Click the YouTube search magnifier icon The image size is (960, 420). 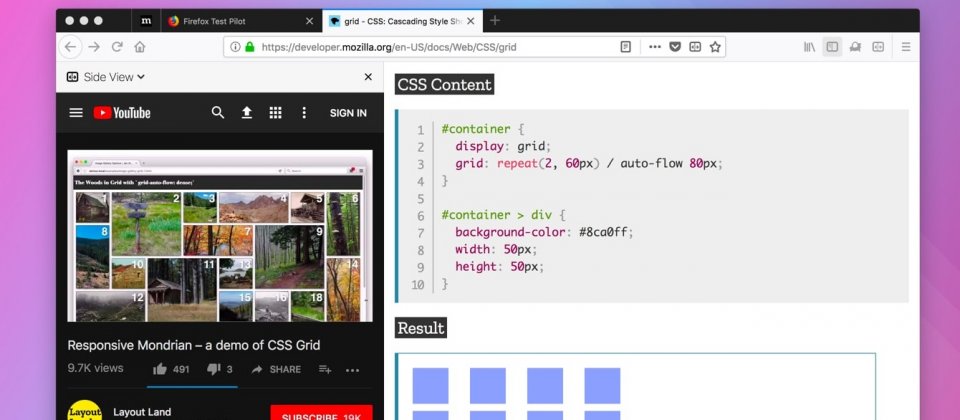218,113
